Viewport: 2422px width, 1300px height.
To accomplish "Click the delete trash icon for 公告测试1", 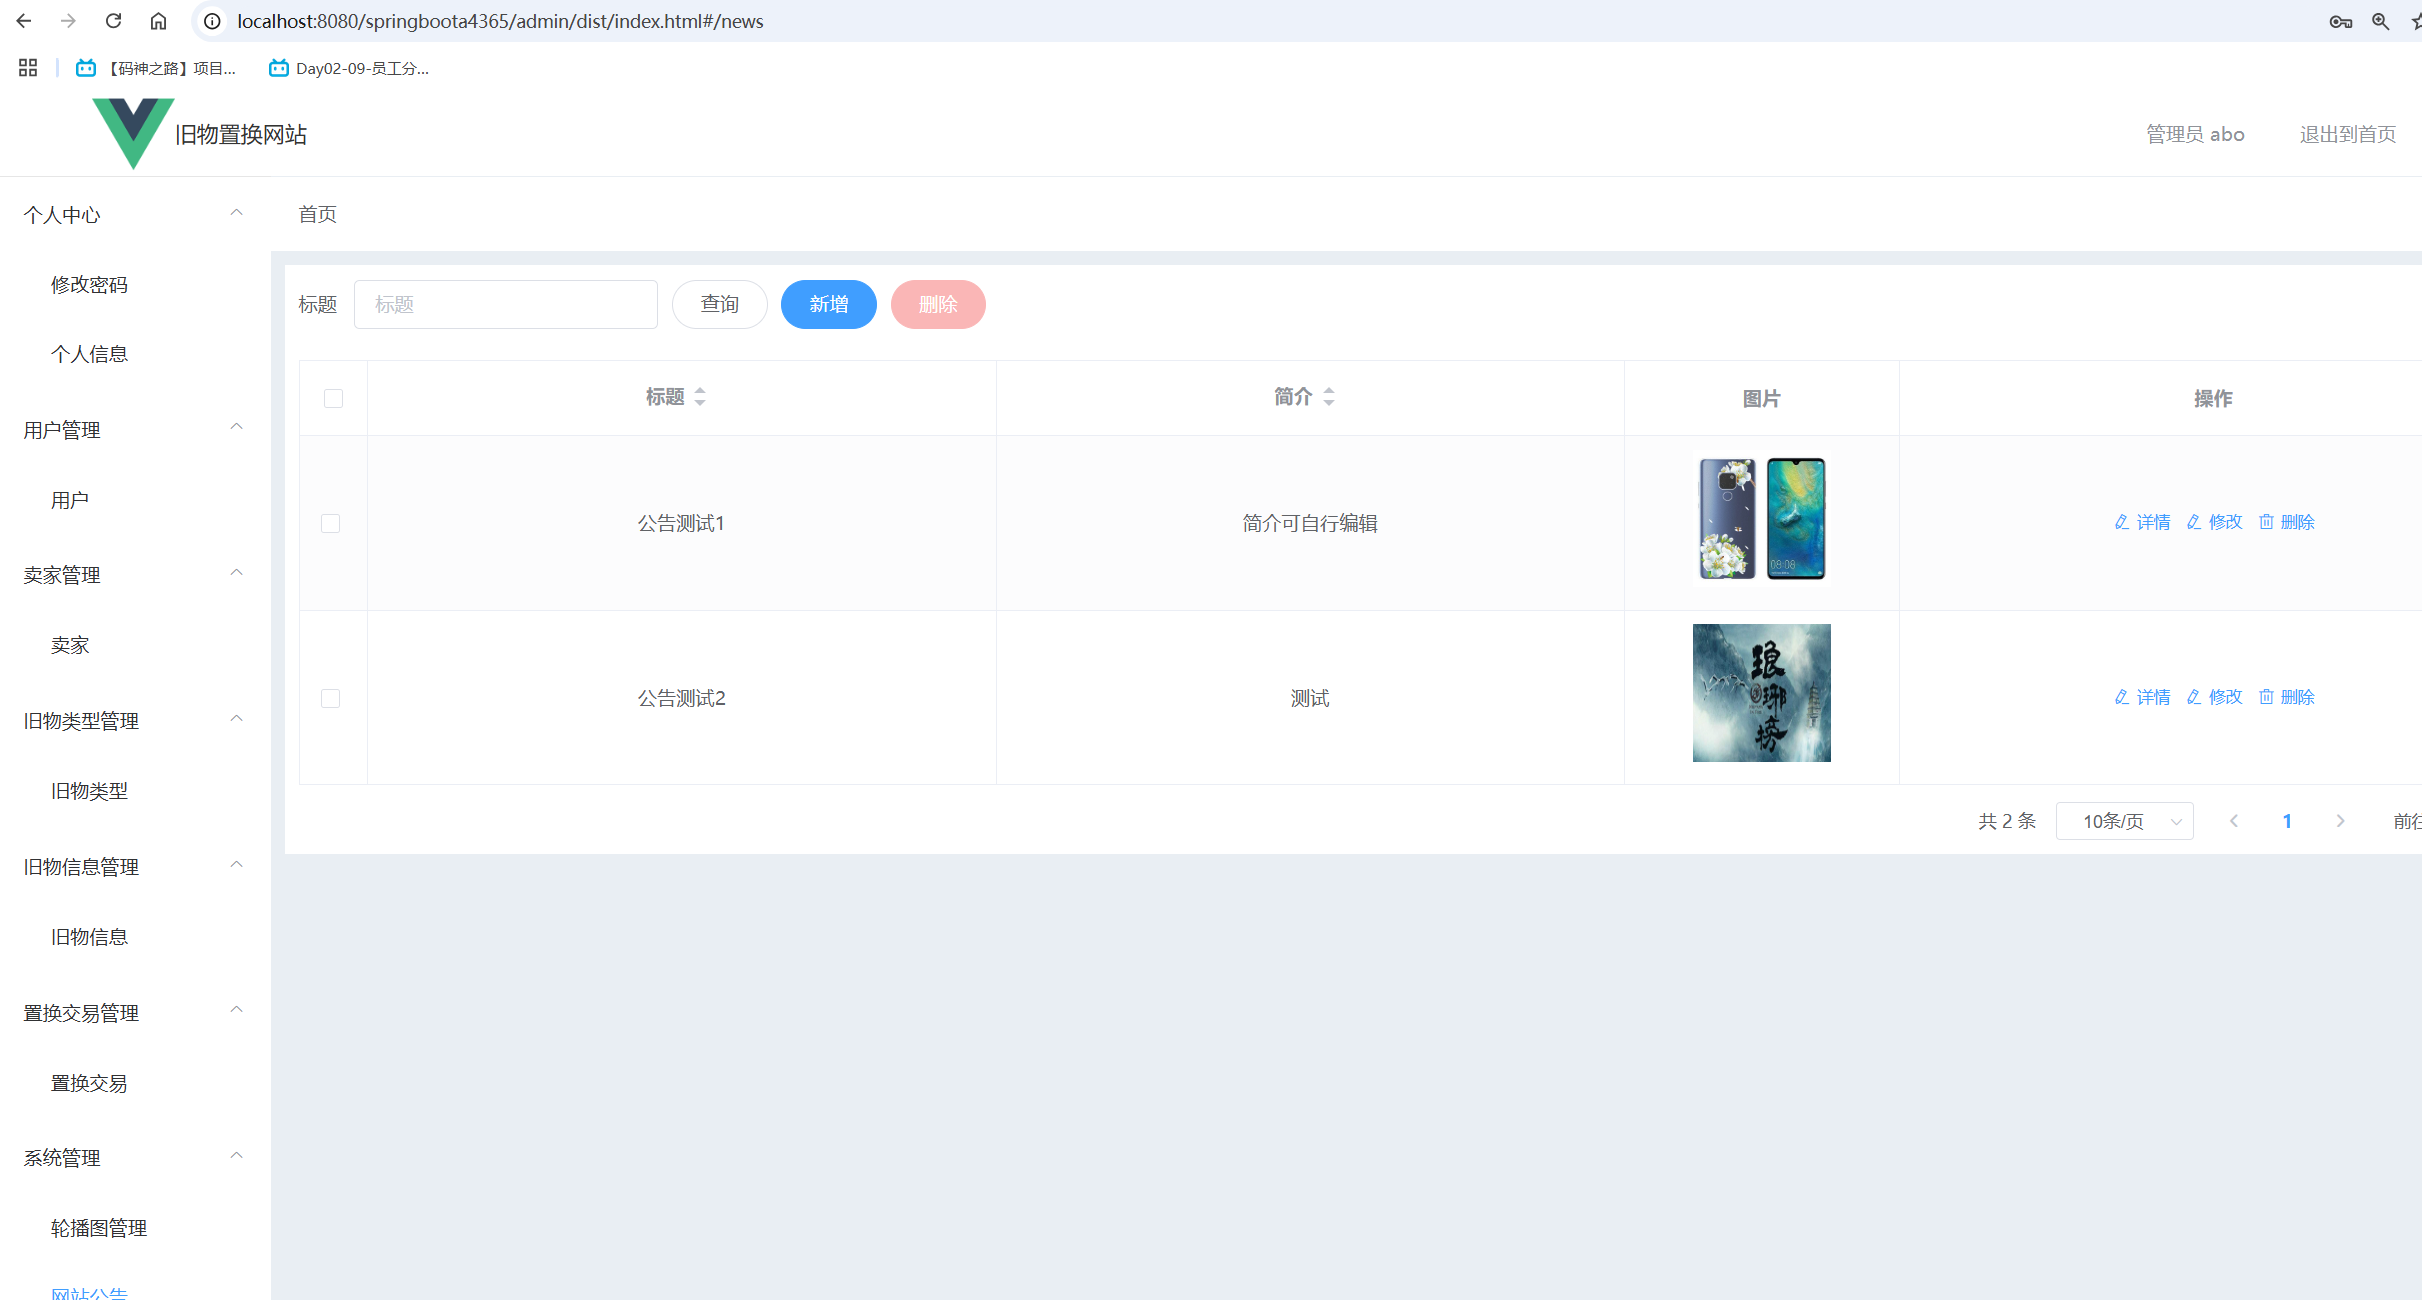I will (x=2267, y=521).
